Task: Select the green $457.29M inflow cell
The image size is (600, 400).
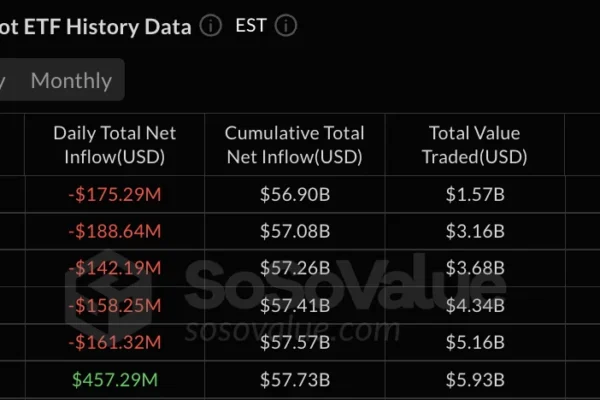Action: coord(114,379)
